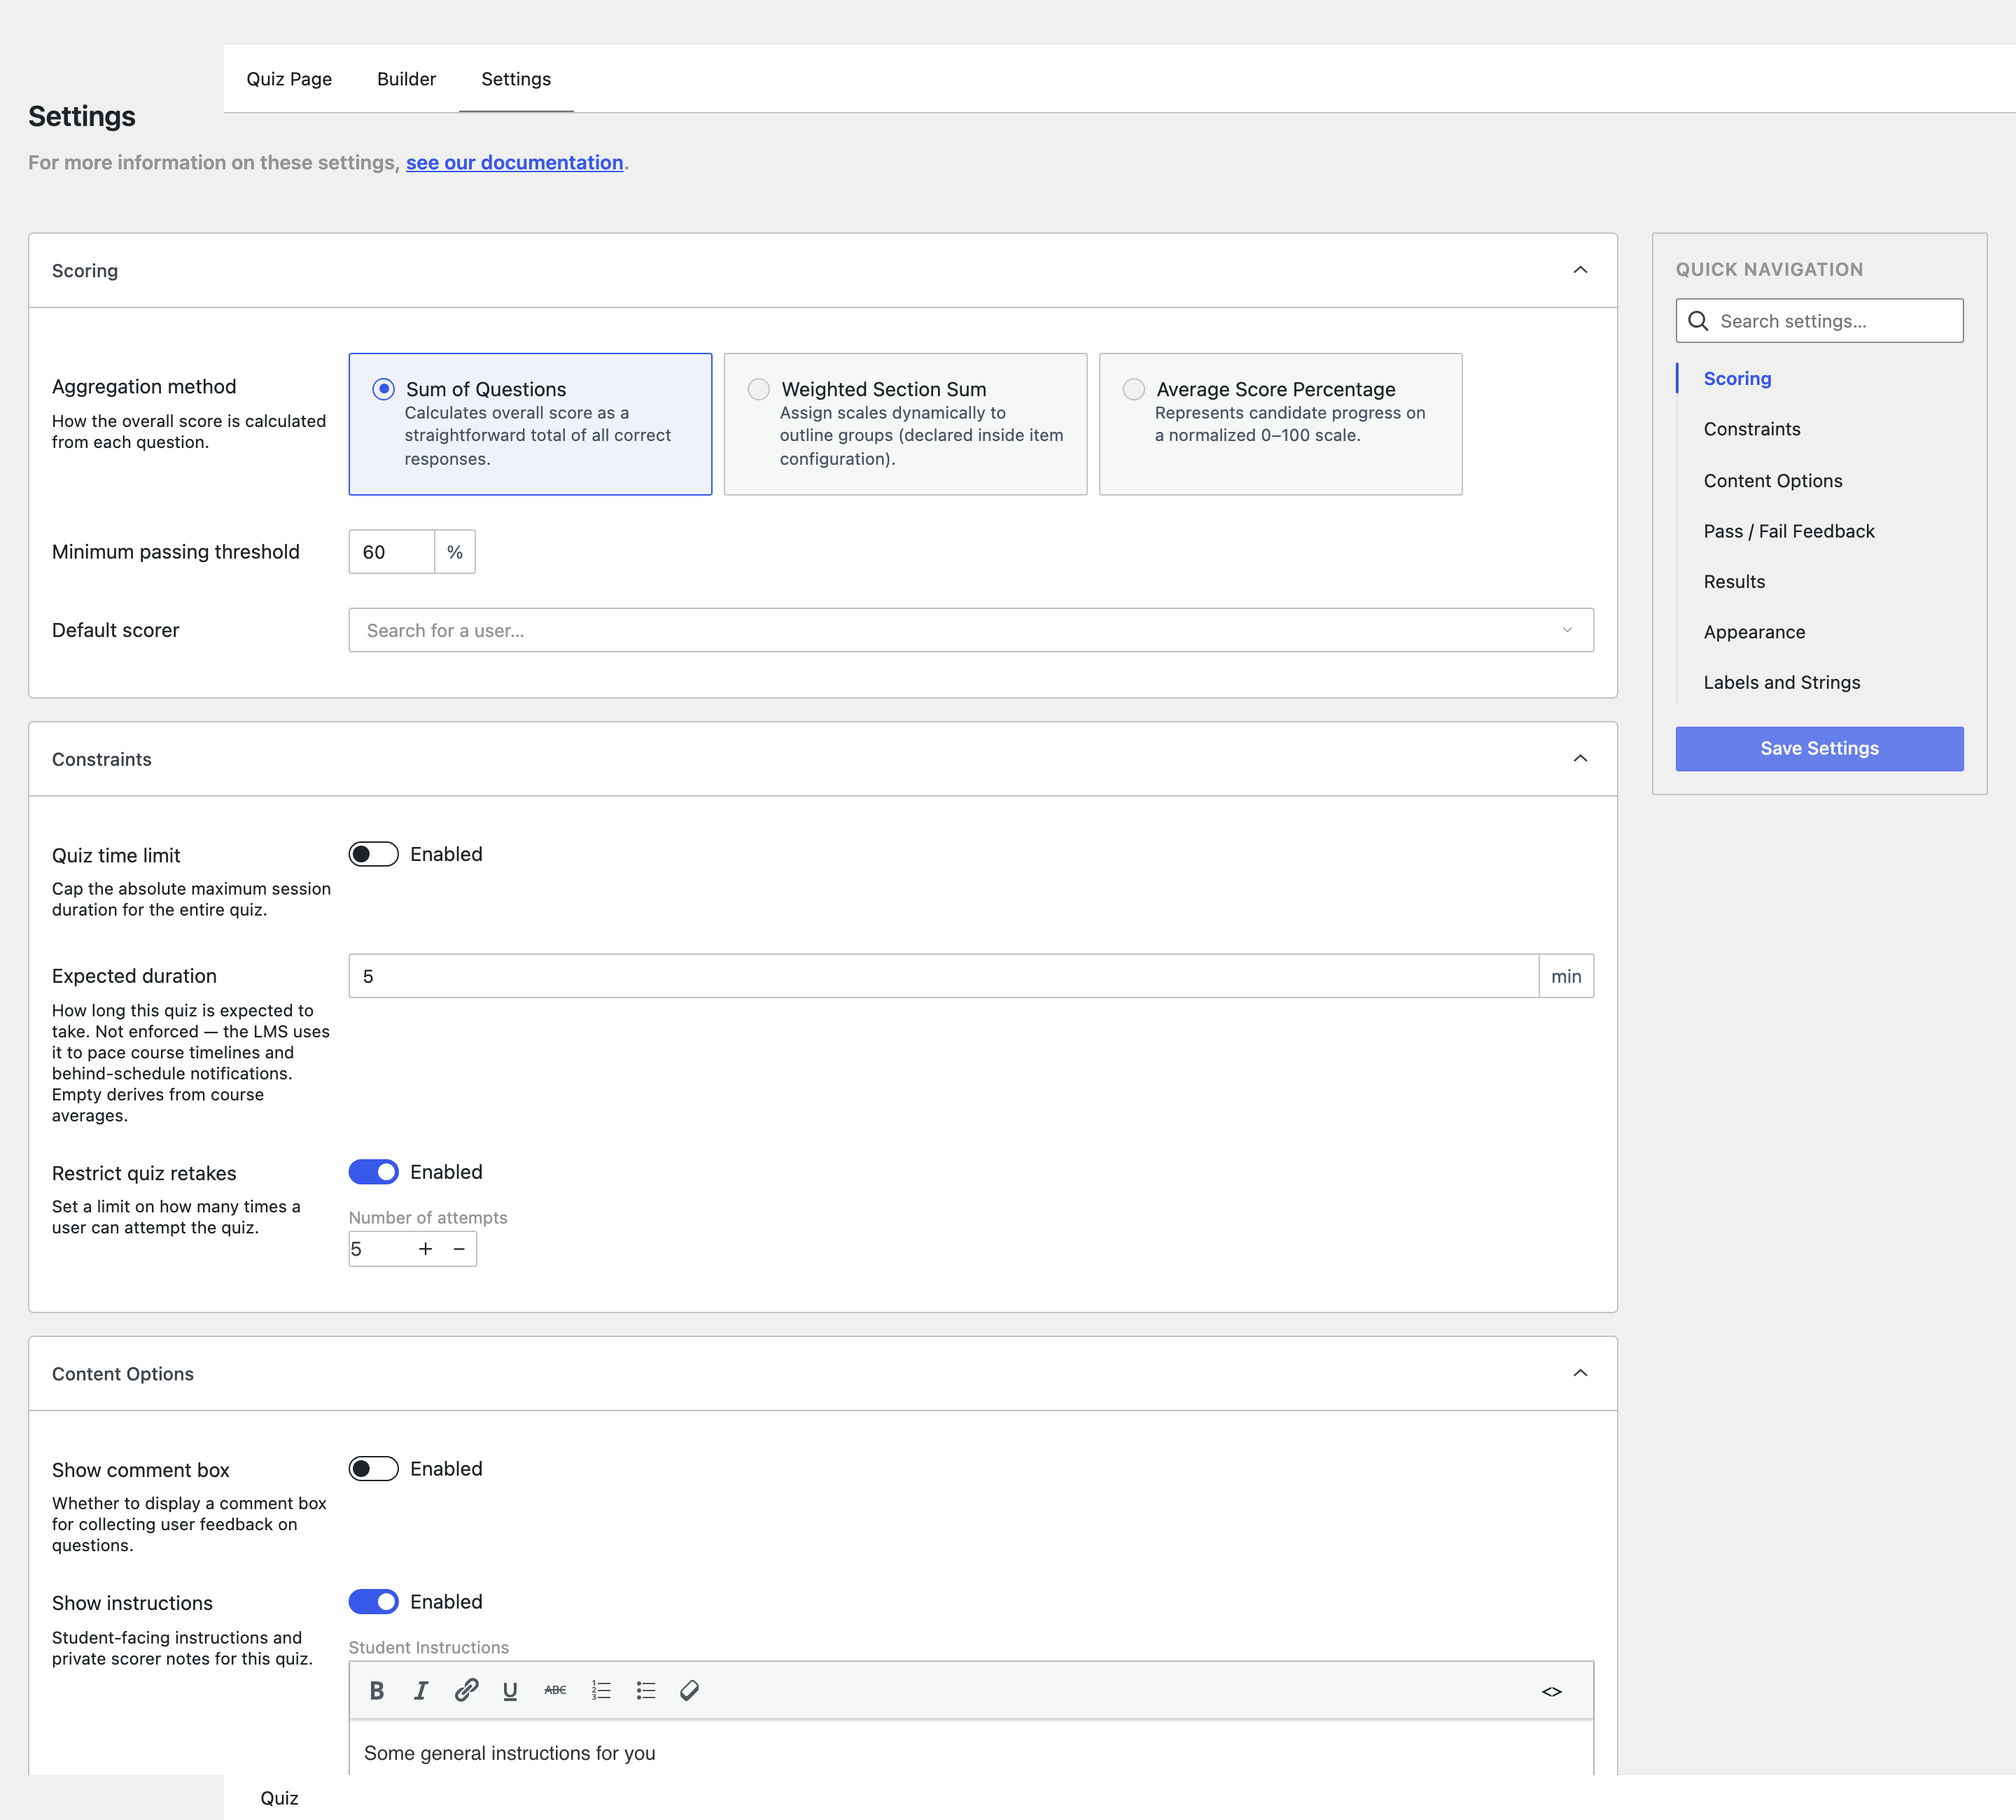Click into the Number of attempts field

coord(379,1249)
